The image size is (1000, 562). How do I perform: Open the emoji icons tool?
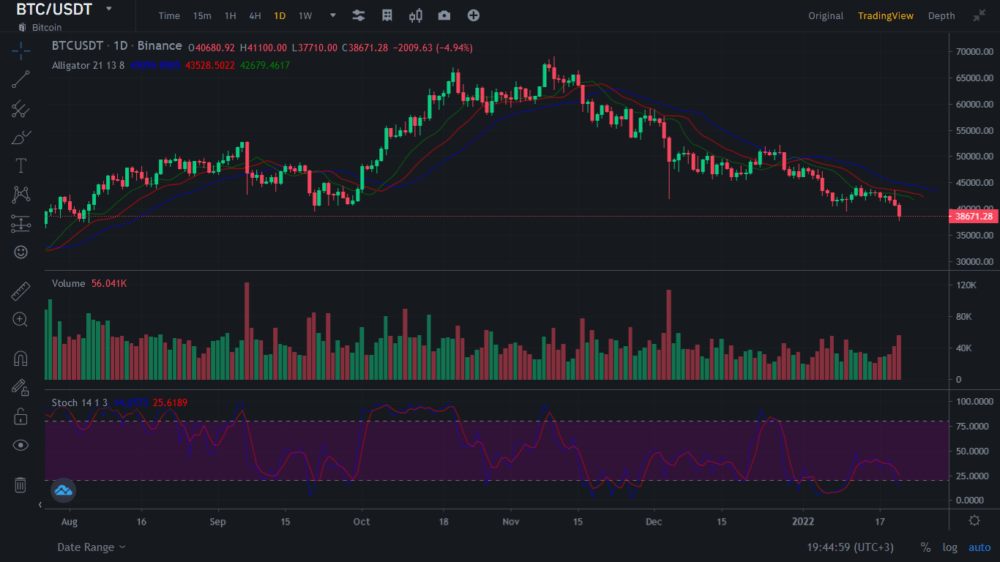click(21, 252)
